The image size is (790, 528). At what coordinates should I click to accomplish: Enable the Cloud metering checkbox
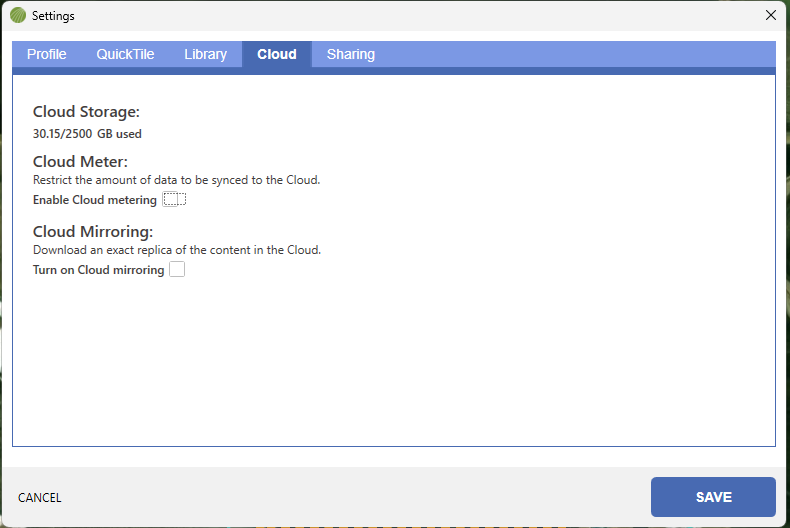pos(174,200)
